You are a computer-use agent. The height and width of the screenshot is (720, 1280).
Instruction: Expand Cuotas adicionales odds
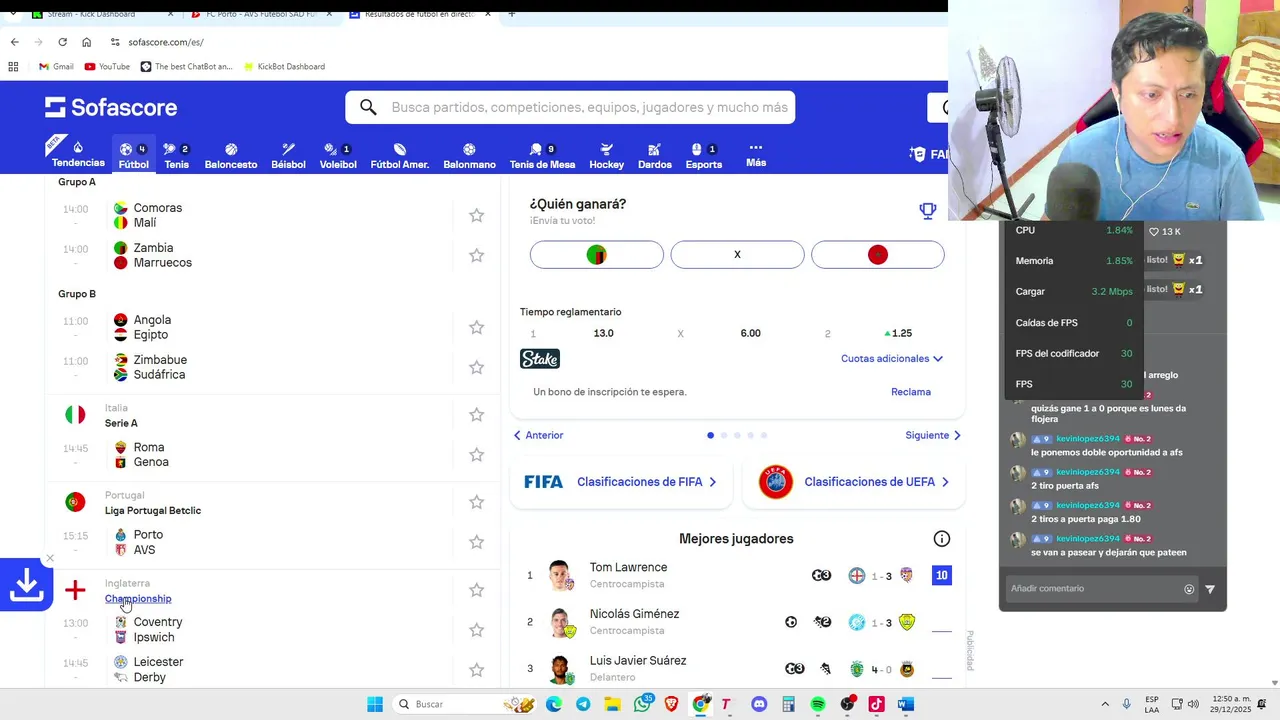[x=891, y=358]
